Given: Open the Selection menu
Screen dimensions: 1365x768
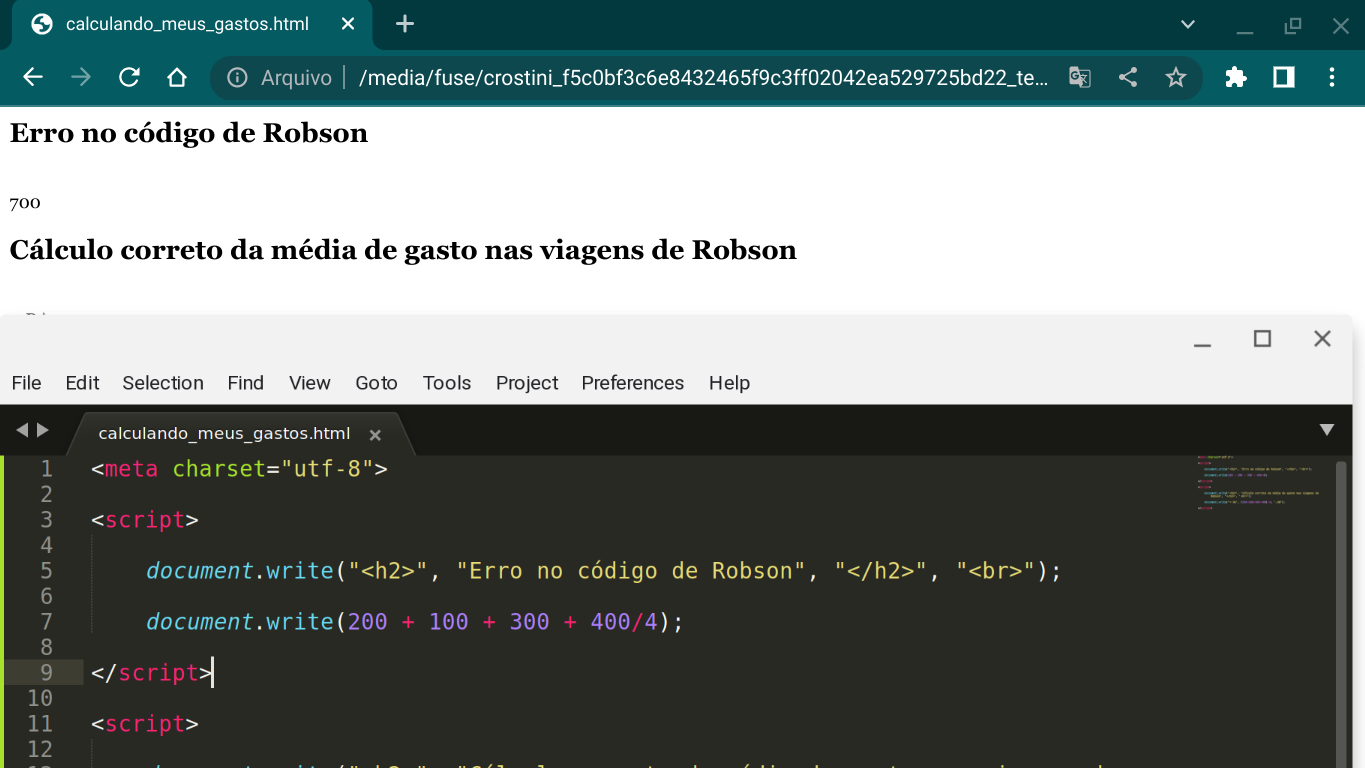Looking at the screenshot, I should pyautogui.click(x=163, y=383).
